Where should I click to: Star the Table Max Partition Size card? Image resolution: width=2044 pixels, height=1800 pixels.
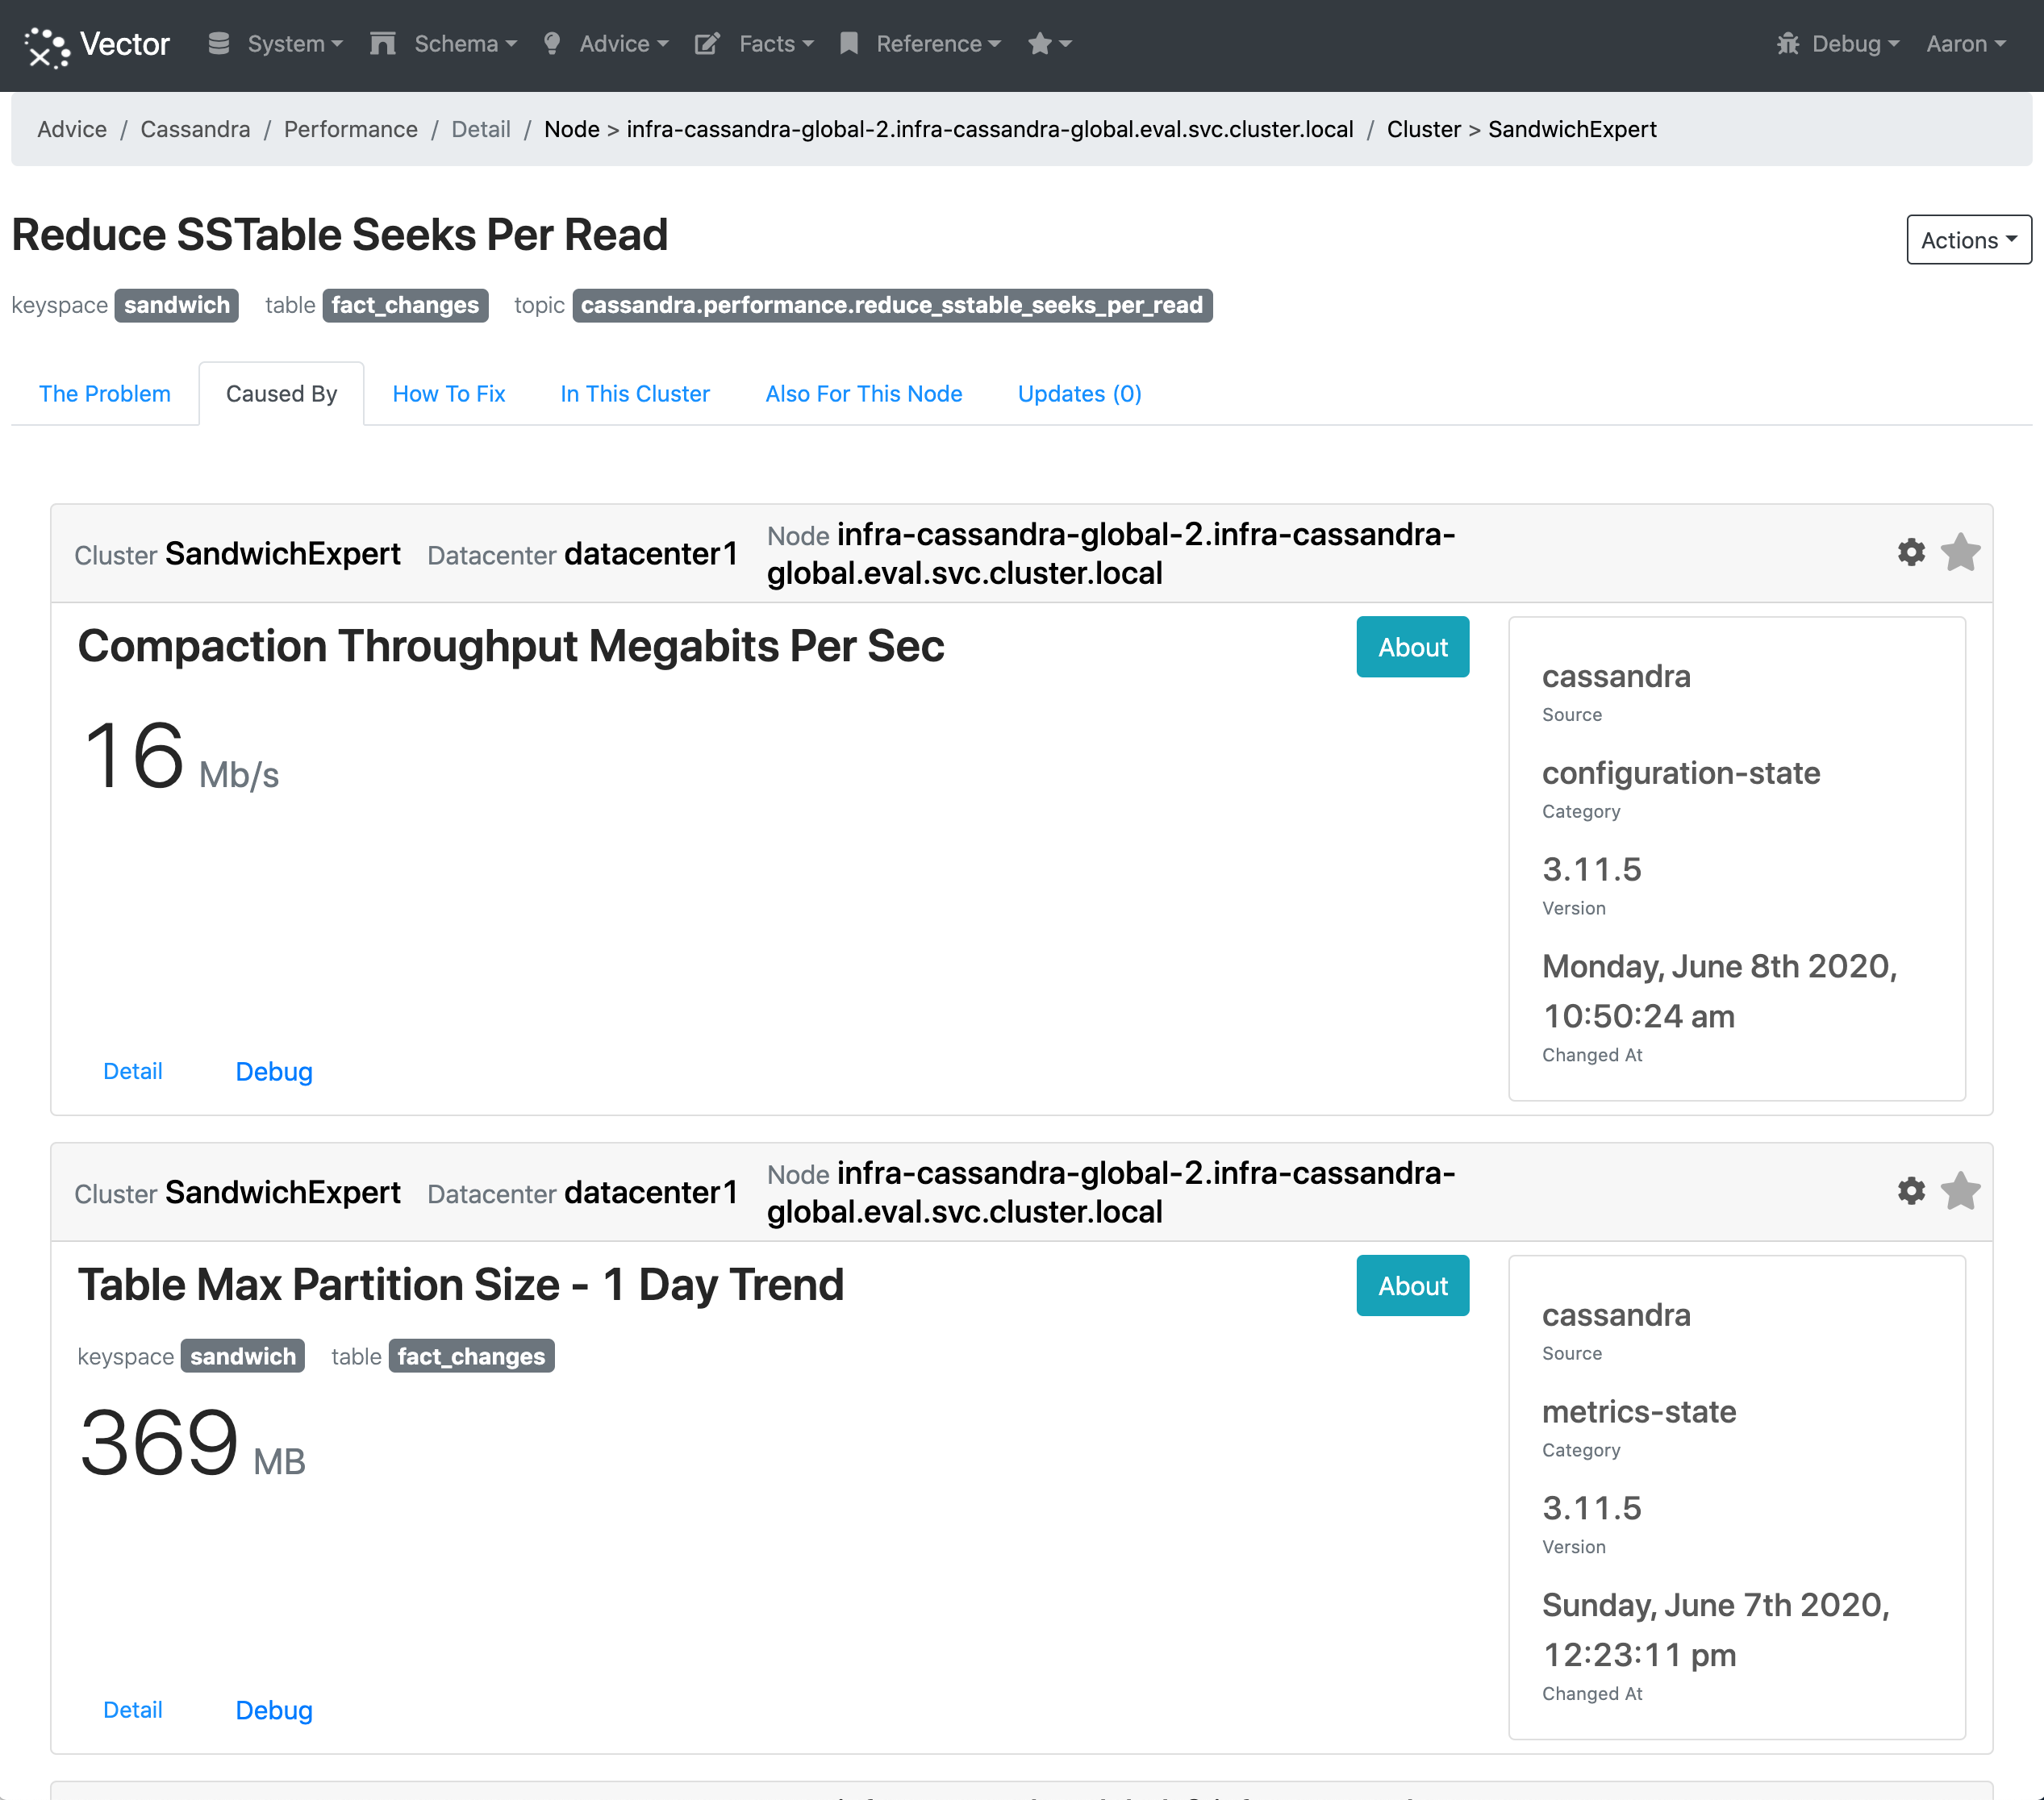point(1960,1190)
